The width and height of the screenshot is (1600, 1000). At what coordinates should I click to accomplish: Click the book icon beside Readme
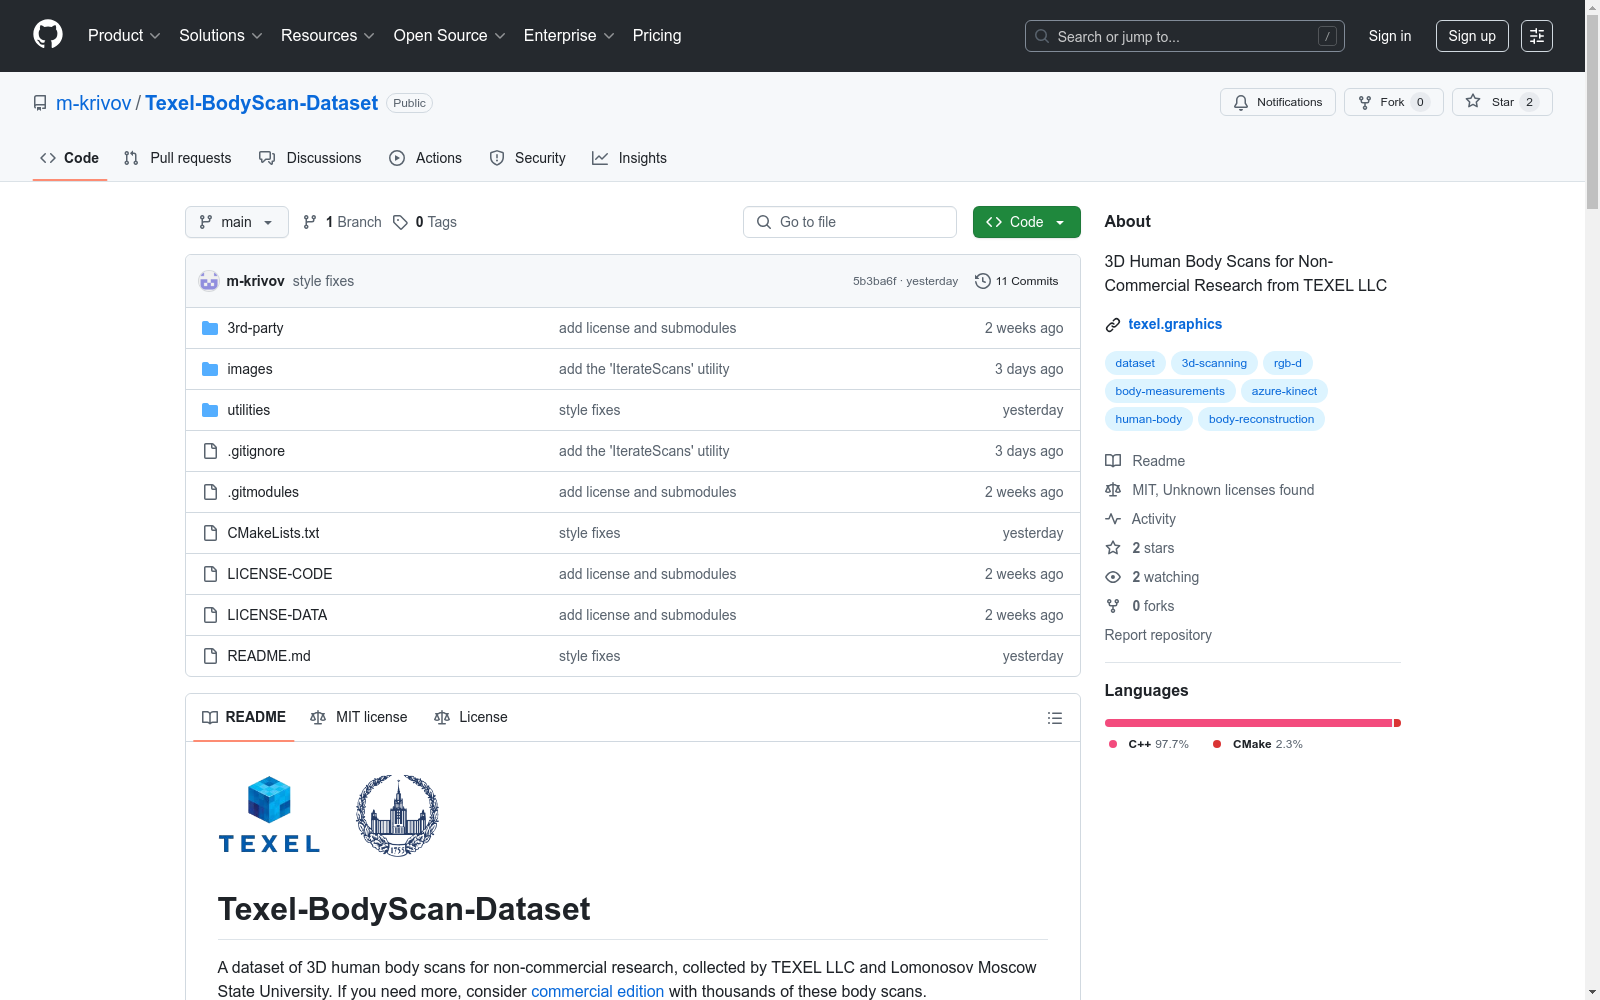(x=1113, y=461)
